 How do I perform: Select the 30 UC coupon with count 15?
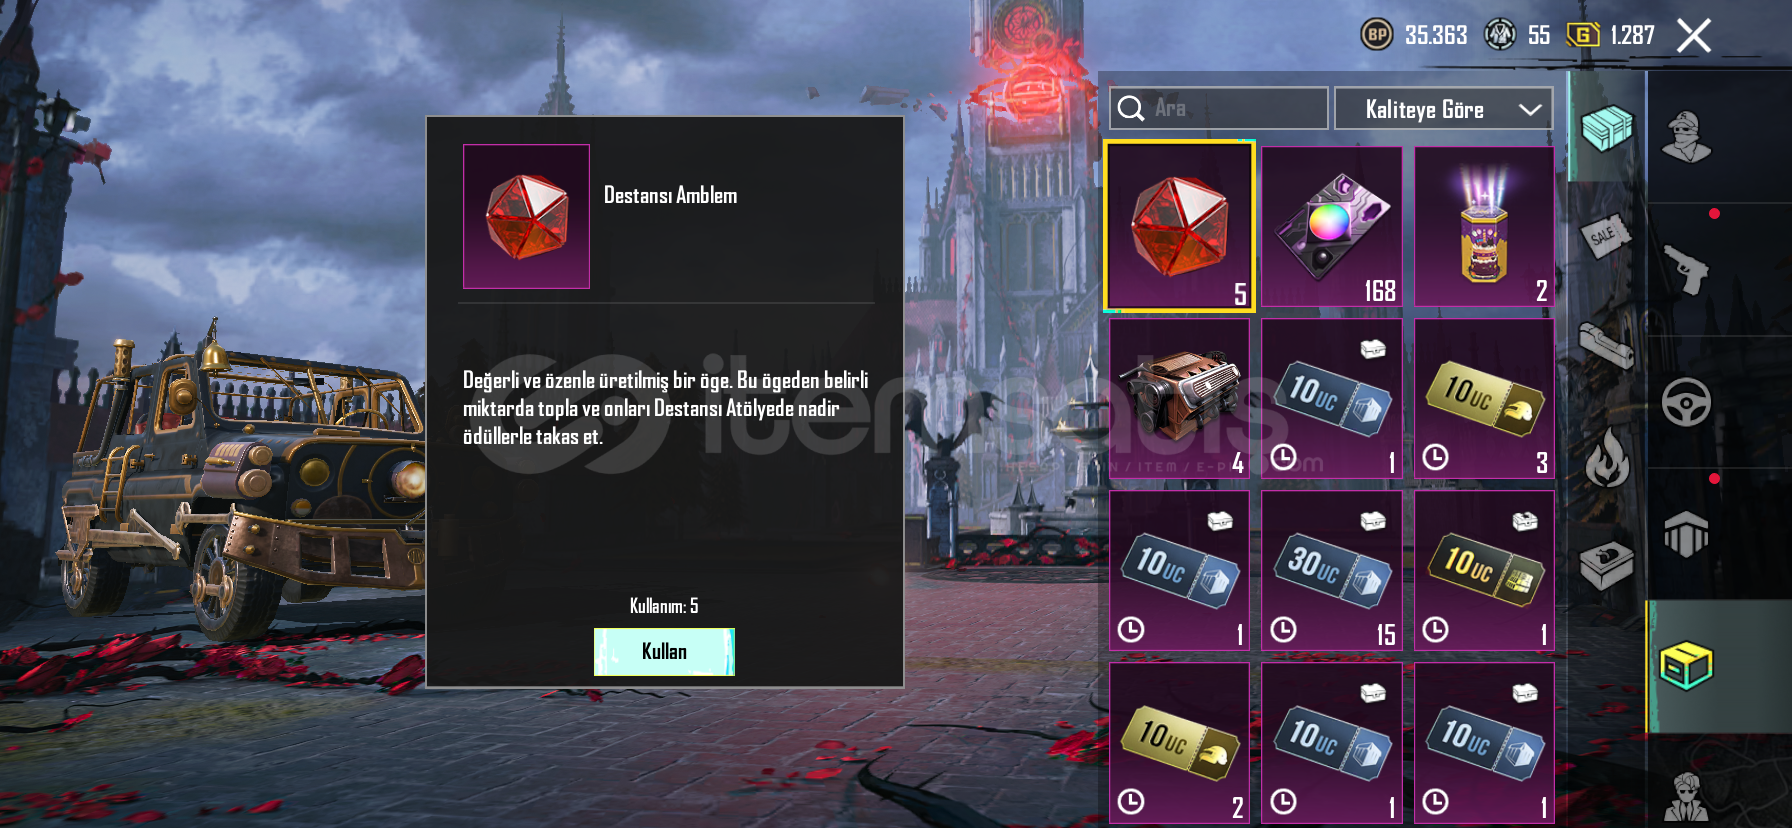pos(1332,570)
